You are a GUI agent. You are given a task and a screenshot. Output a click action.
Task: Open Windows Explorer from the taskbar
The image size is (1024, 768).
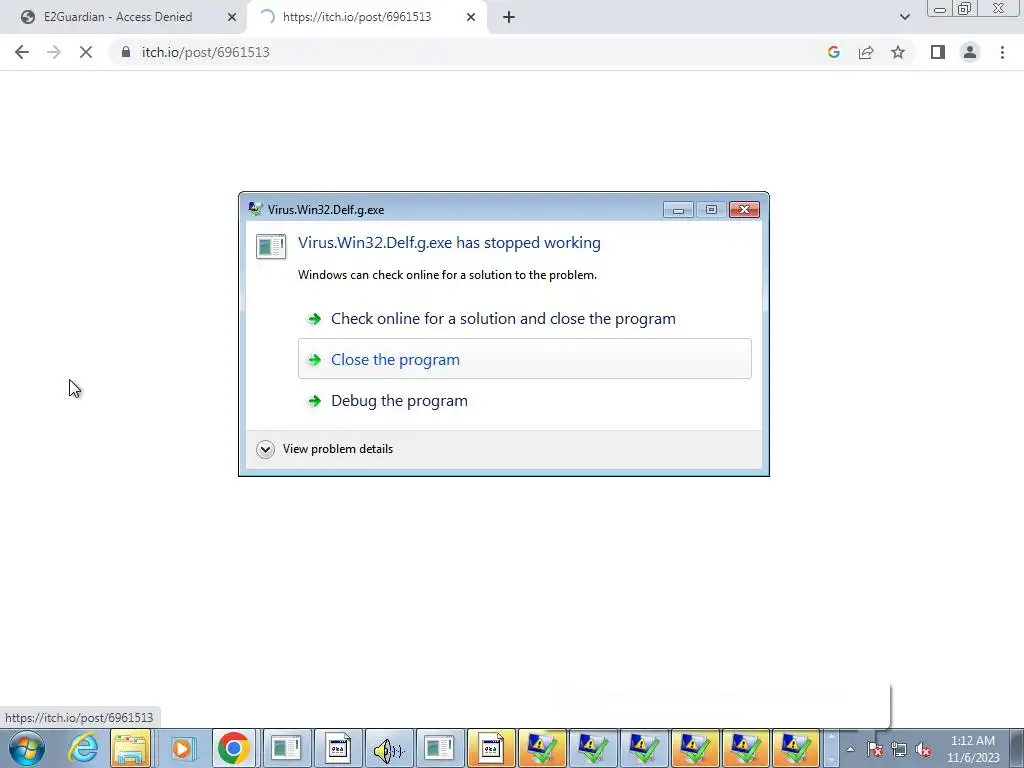[131, 748]
